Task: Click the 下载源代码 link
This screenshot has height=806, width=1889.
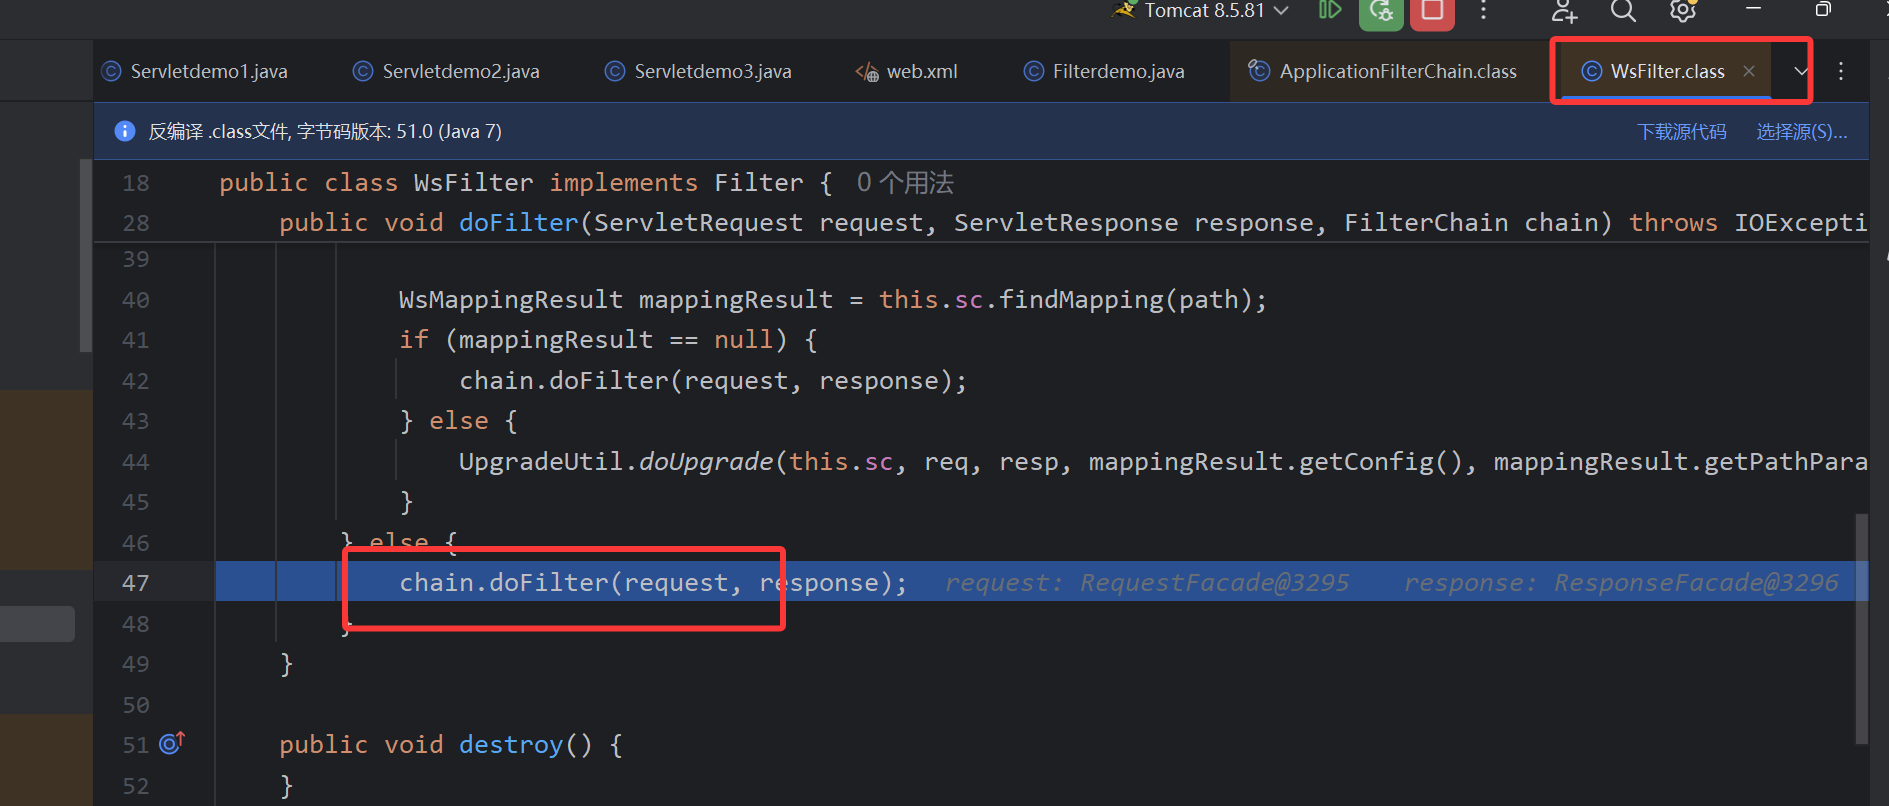Action: pos(1681,132)
